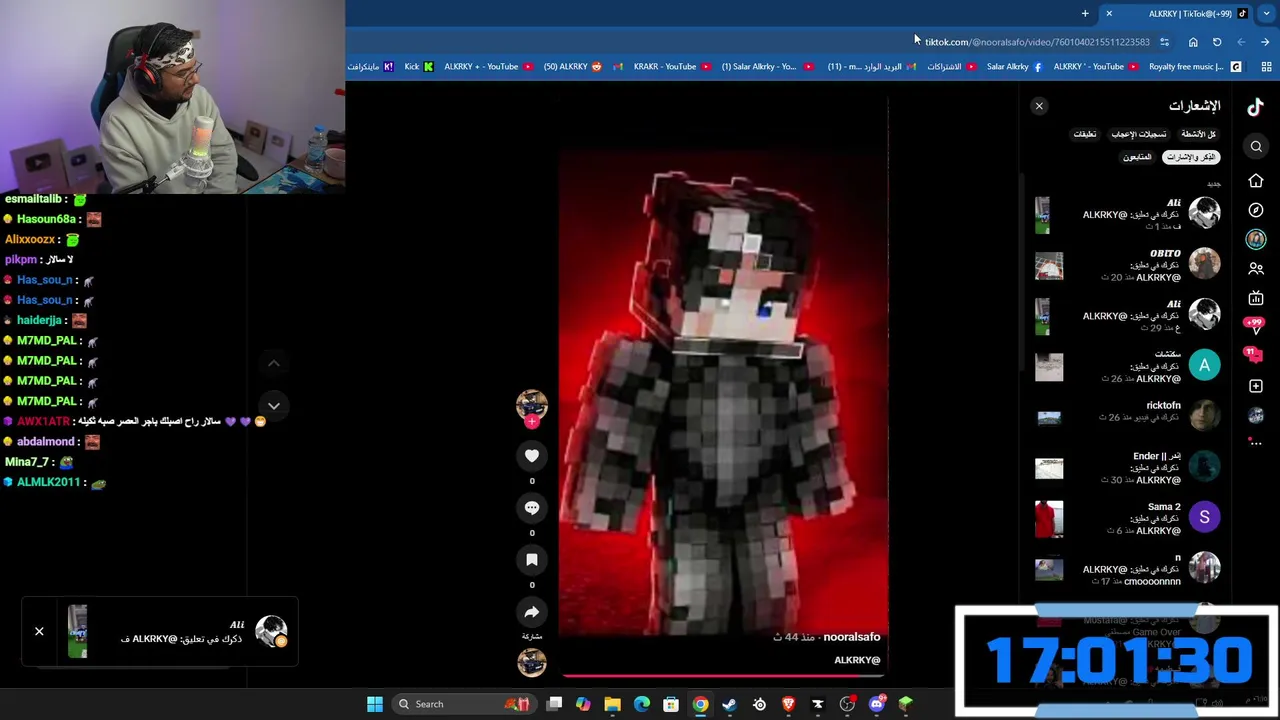The image size is (1280, 720).
Task: Open ricktofn's video mention notification
Action: [x=1127, y=417]
